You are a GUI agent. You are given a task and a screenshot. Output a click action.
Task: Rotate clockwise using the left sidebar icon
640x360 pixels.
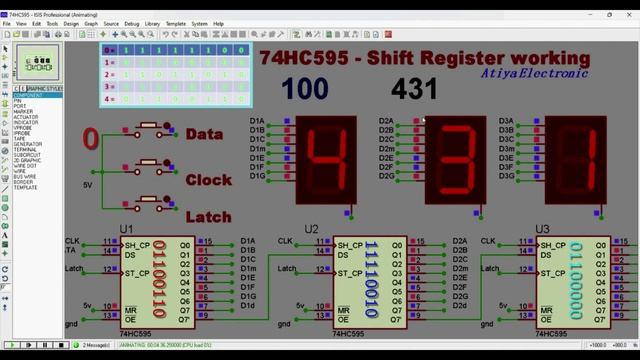click(5, 269)
